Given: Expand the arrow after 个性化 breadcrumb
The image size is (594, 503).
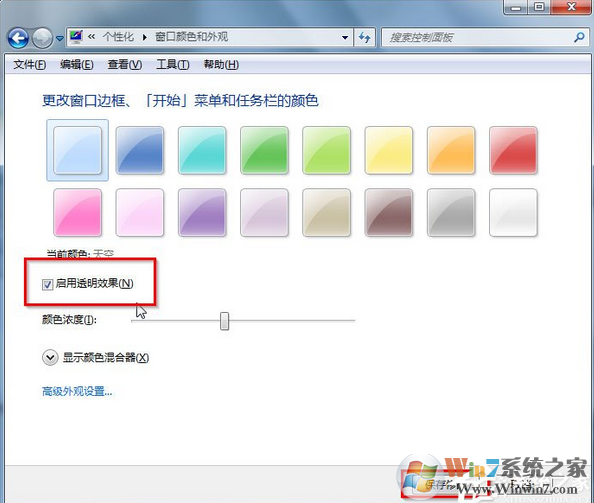Looking at the screenshot, I should (145, 37).
